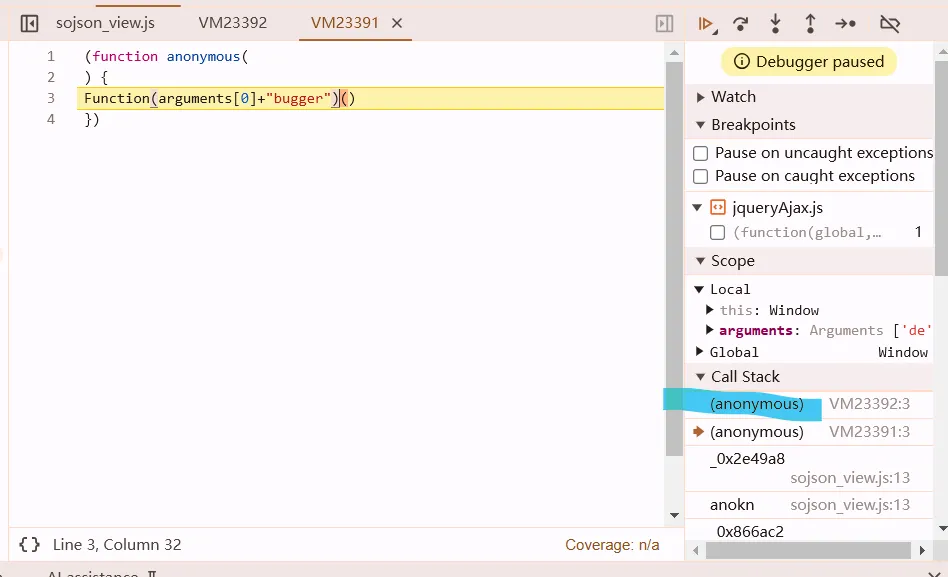This screenshot has width=948, height=577.
Task: Select the _0x2e49a8 call stack frame
Action: pyautogui.click(x=809, y=468)
